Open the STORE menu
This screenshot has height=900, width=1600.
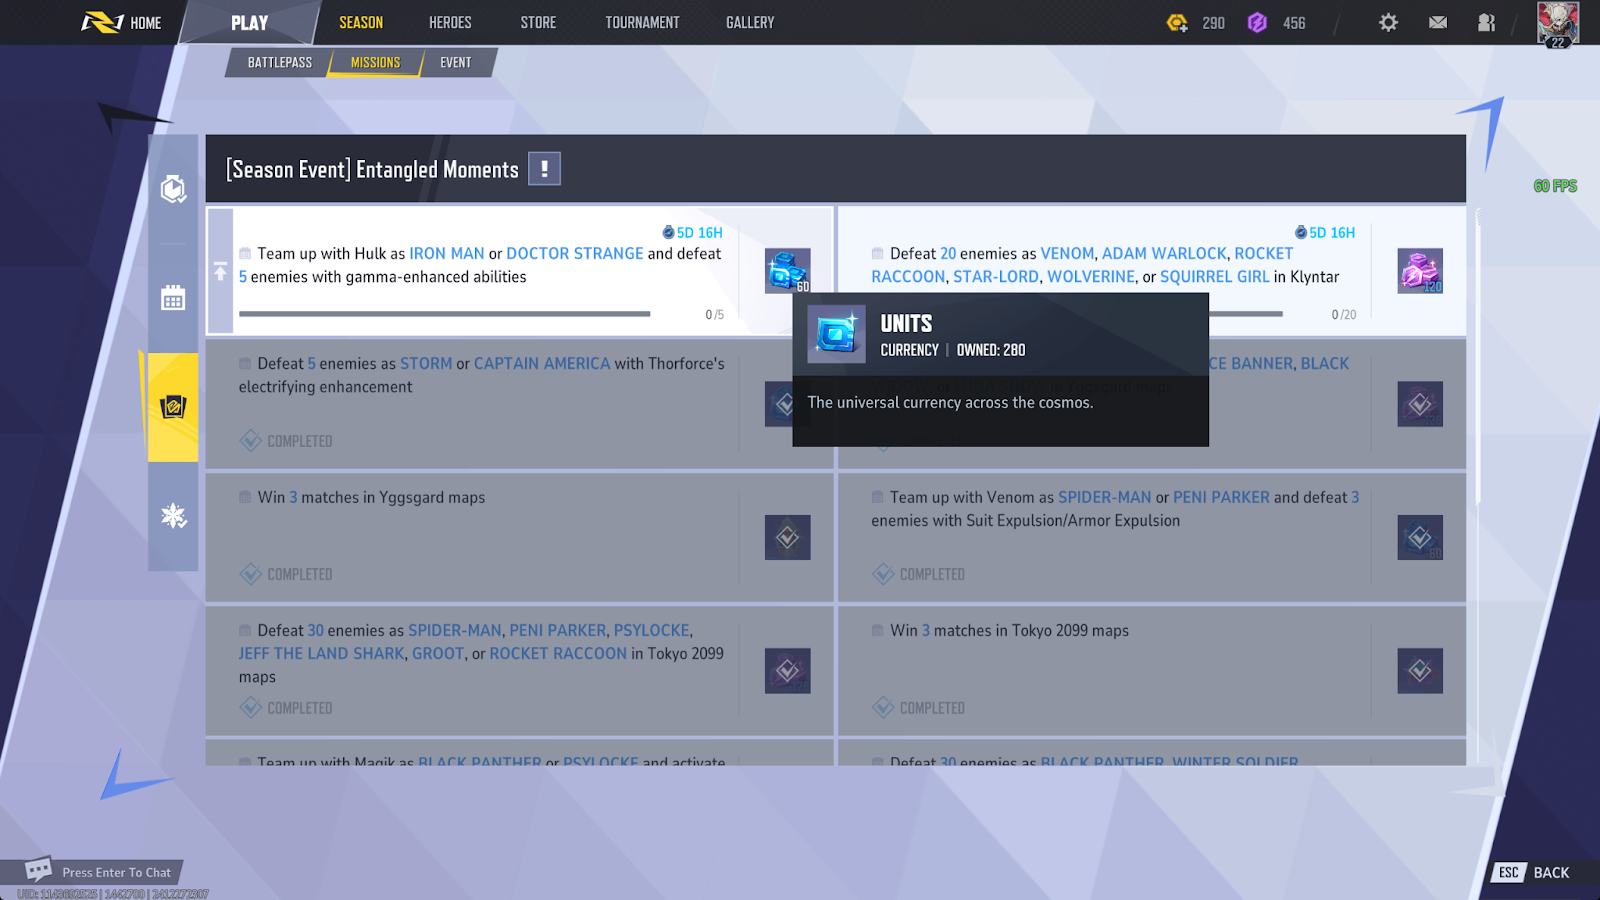(538, 22)
